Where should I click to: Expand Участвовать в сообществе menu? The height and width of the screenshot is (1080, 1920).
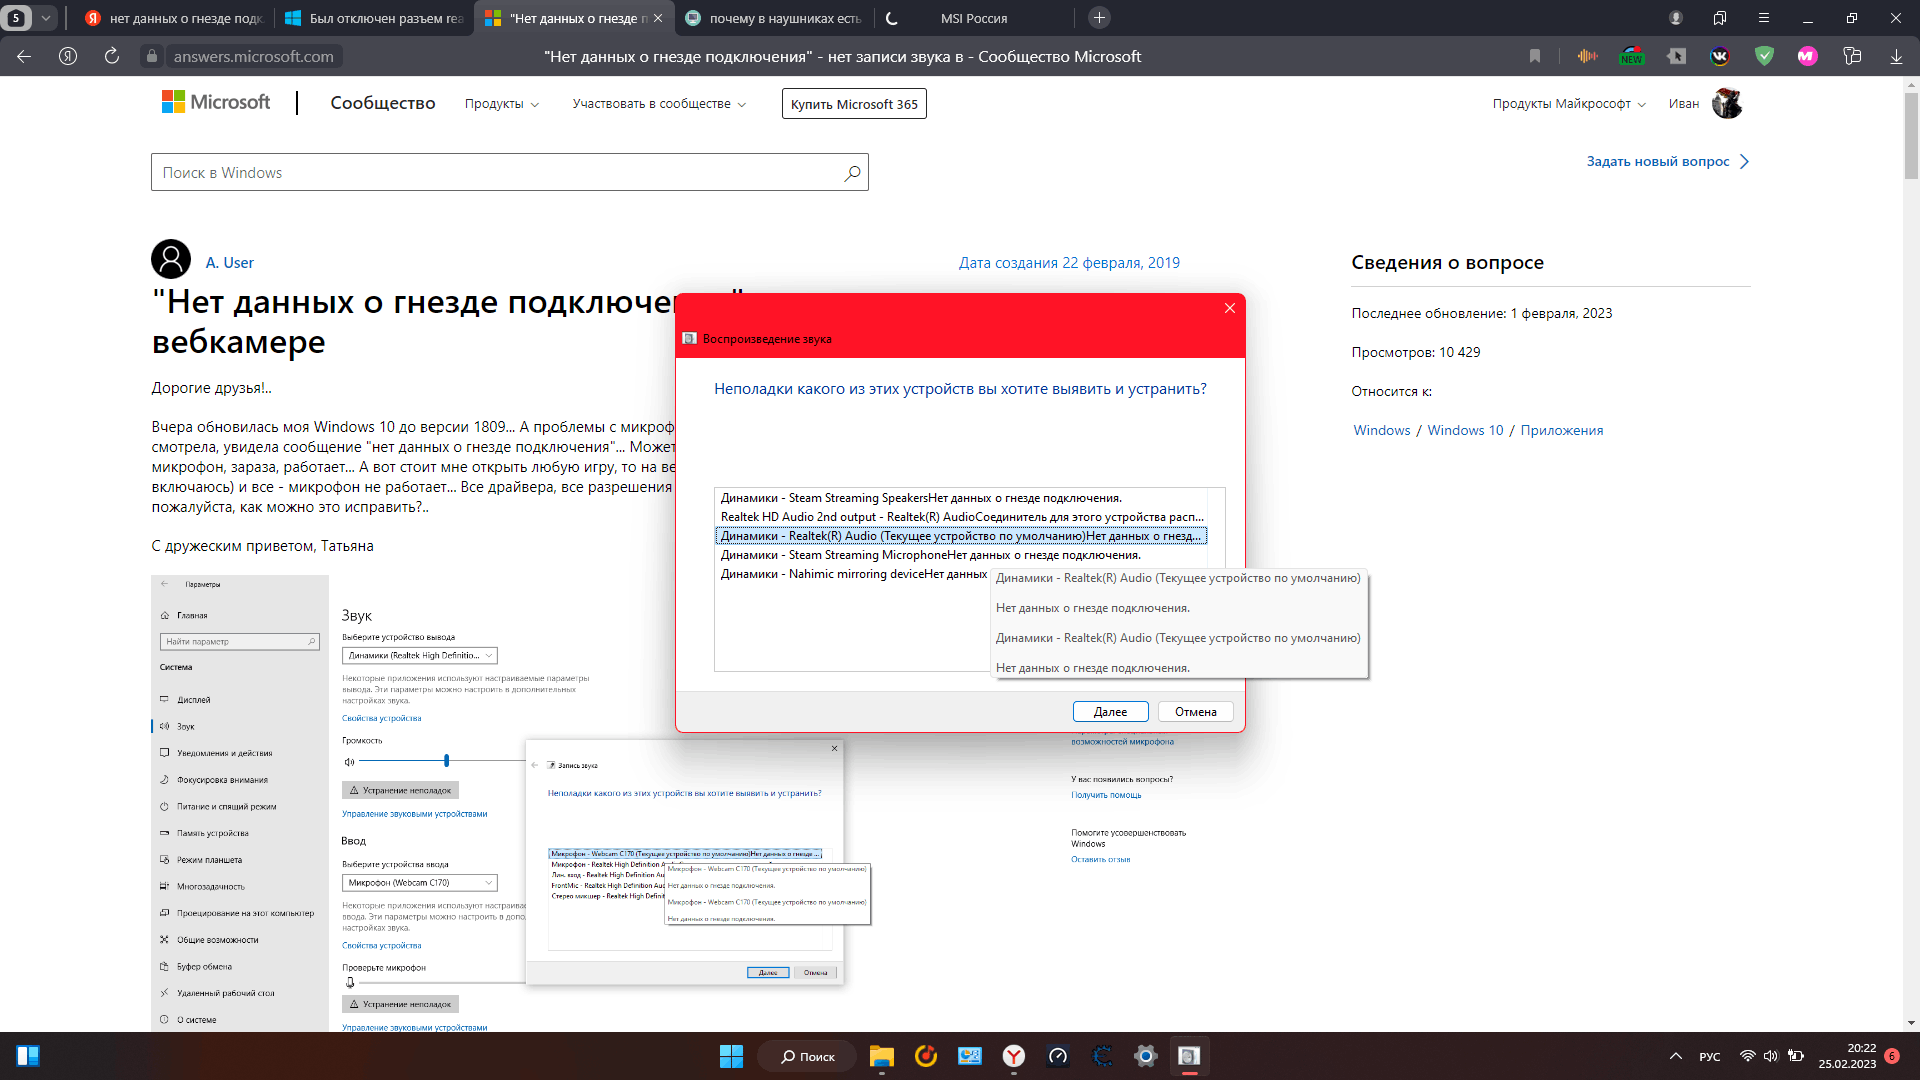pos(659,104)
